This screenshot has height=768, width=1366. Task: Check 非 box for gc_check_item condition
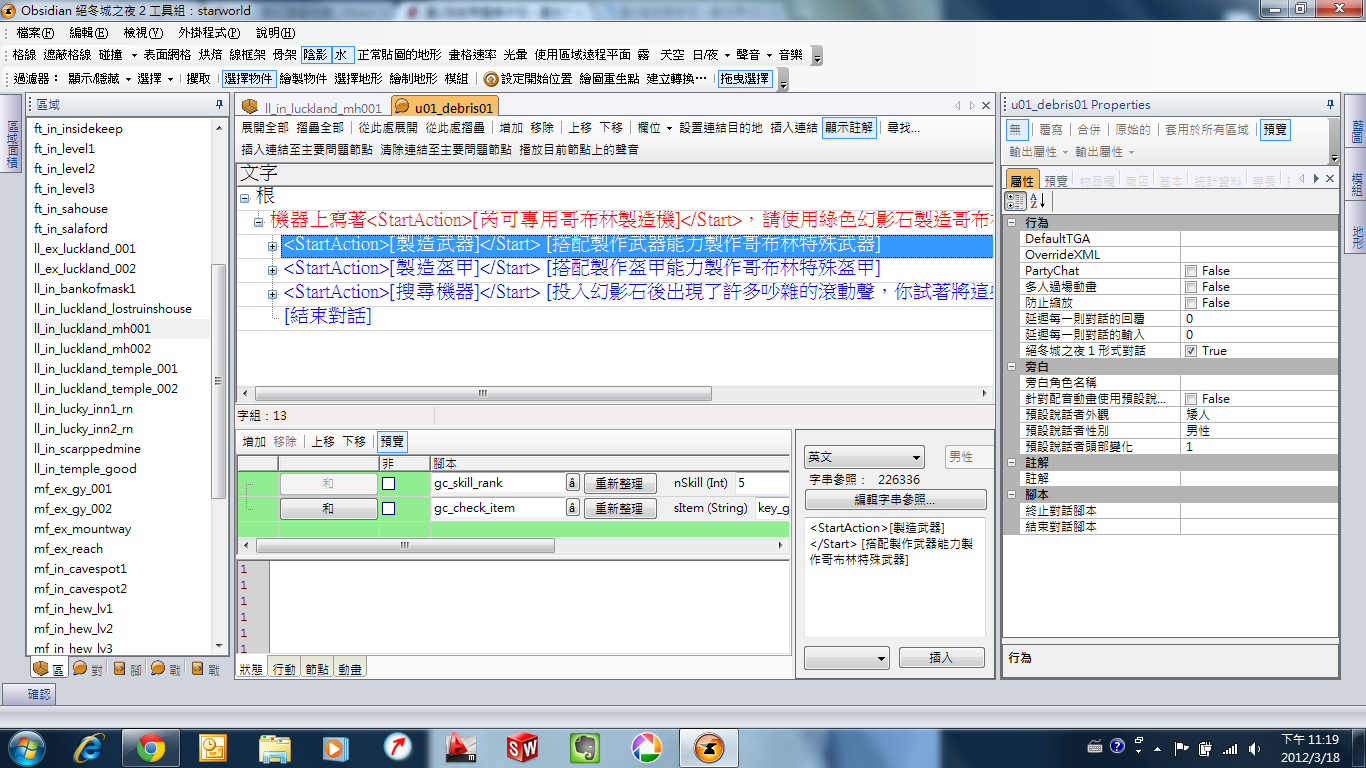click(388, 508)
